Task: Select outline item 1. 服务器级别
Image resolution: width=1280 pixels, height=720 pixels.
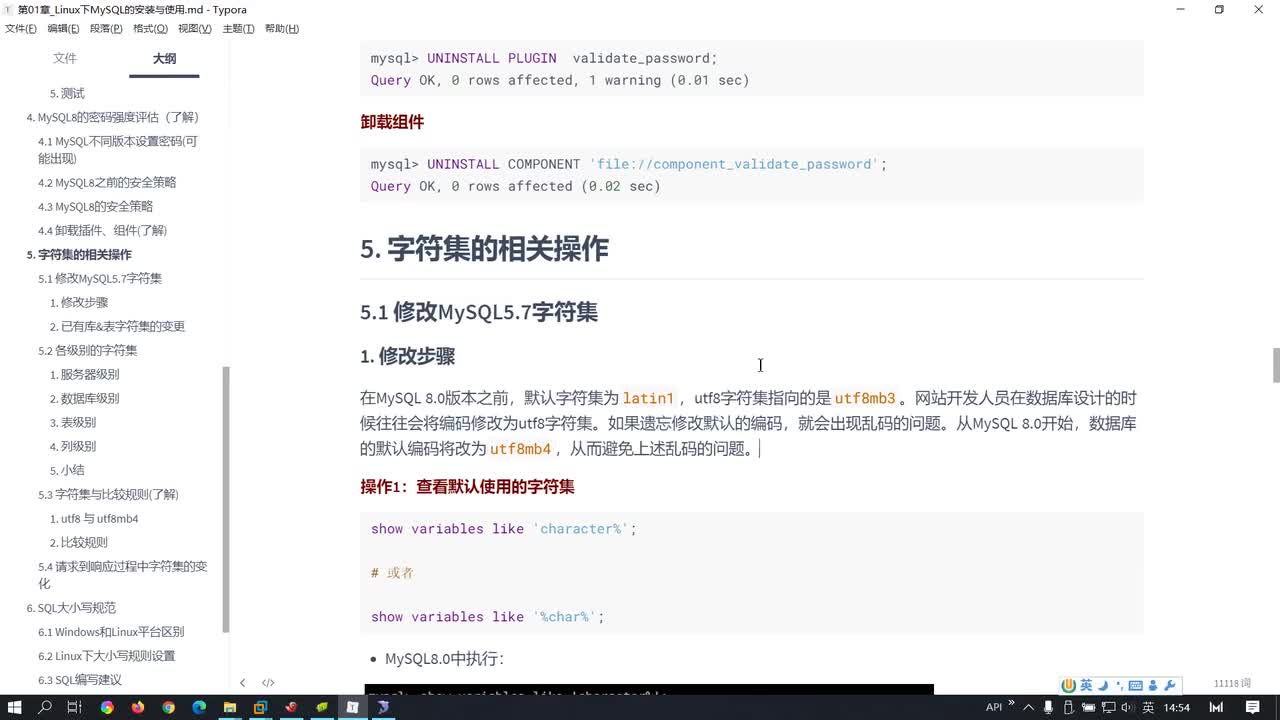Action: point(84,375)
